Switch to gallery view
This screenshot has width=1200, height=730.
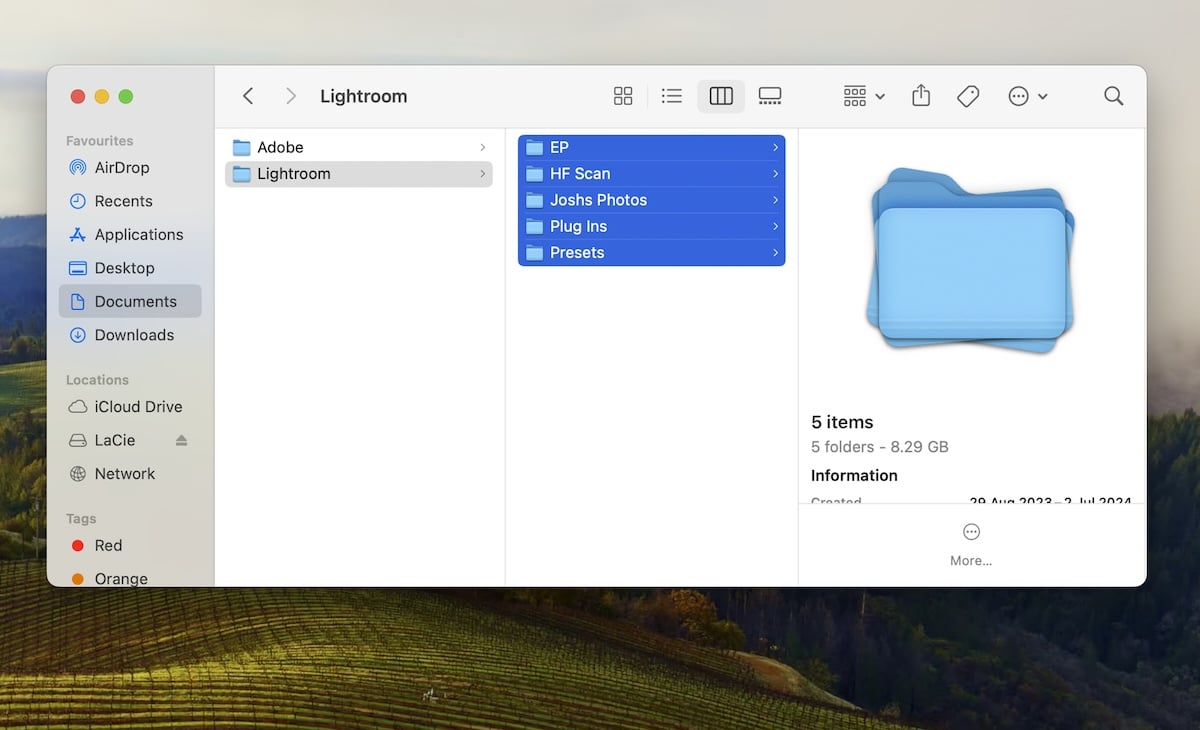770,95
